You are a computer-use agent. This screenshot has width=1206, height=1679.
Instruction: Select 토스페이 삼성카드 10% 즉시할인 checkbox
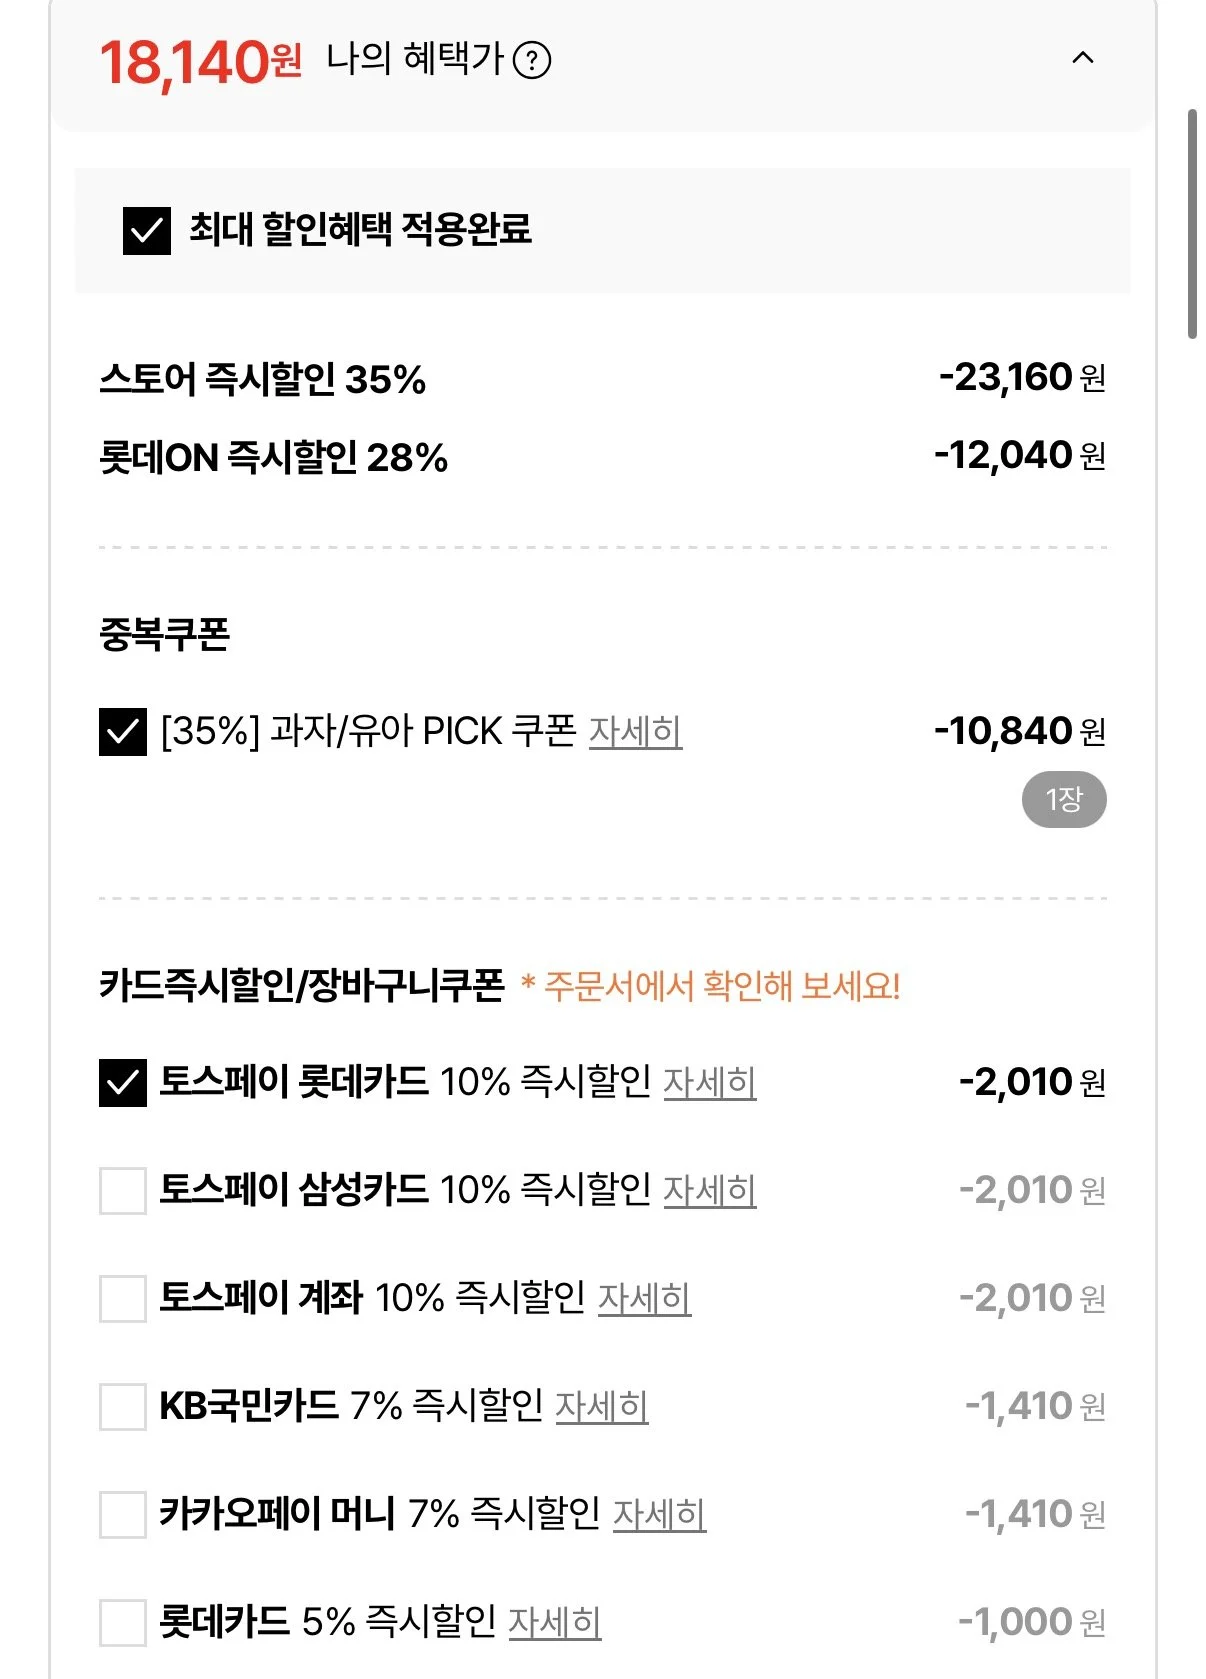pyautogui.click(x=123, y=1190)
